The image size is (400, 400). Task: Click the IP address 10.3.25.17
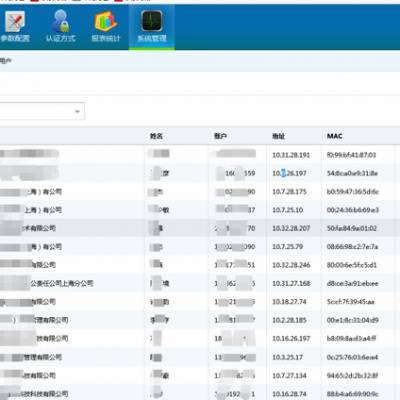[287, 357]
